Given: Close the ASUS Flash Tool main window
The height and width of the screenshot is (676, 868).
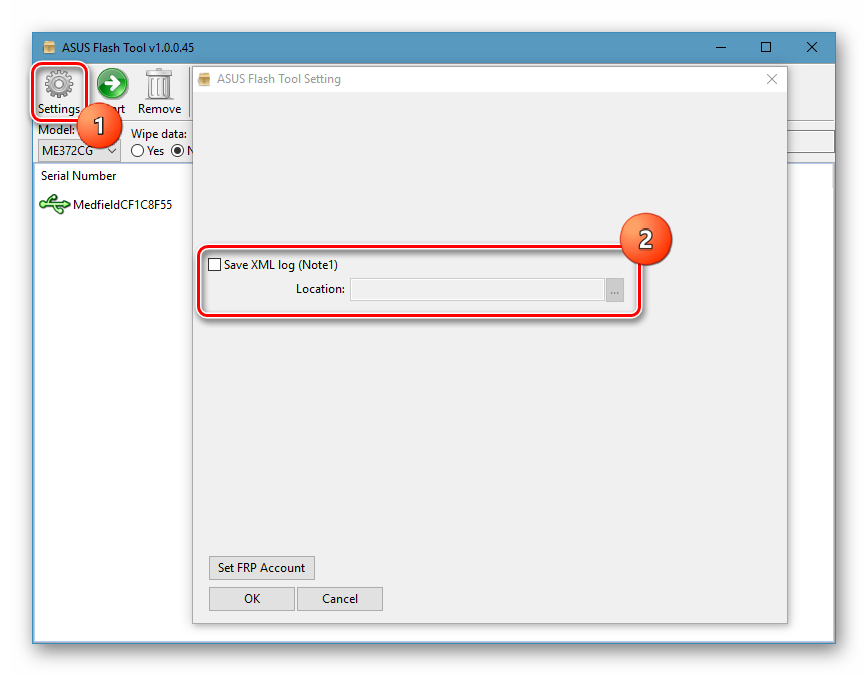Looking at the screenshot, I should 812,48.
